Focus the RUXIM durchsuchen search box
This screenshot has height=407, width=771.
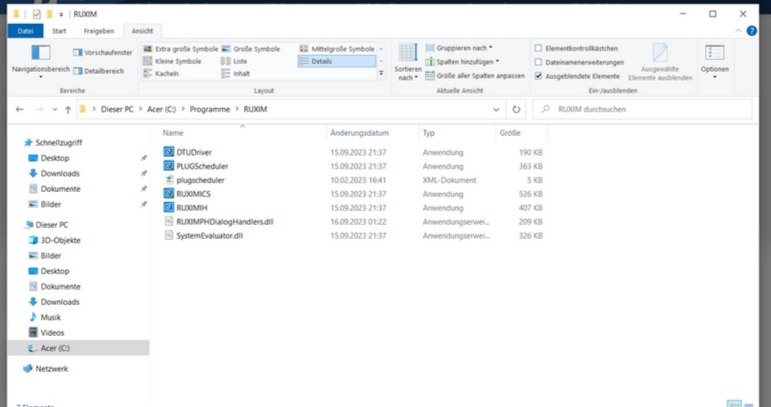(642, 110)
